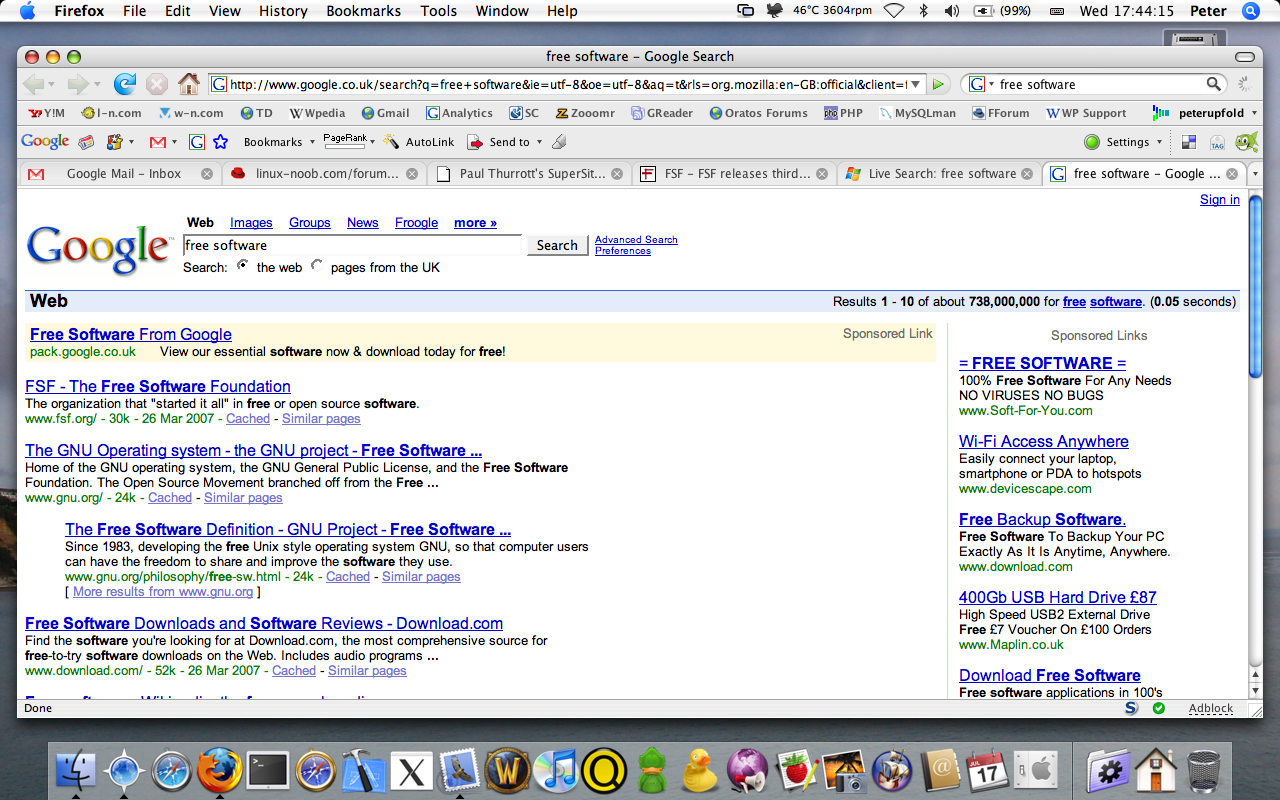Click the volume icon in menu bar
Image resolution: width=1280 pixels, height=800 pixels.
pos(951,11)
